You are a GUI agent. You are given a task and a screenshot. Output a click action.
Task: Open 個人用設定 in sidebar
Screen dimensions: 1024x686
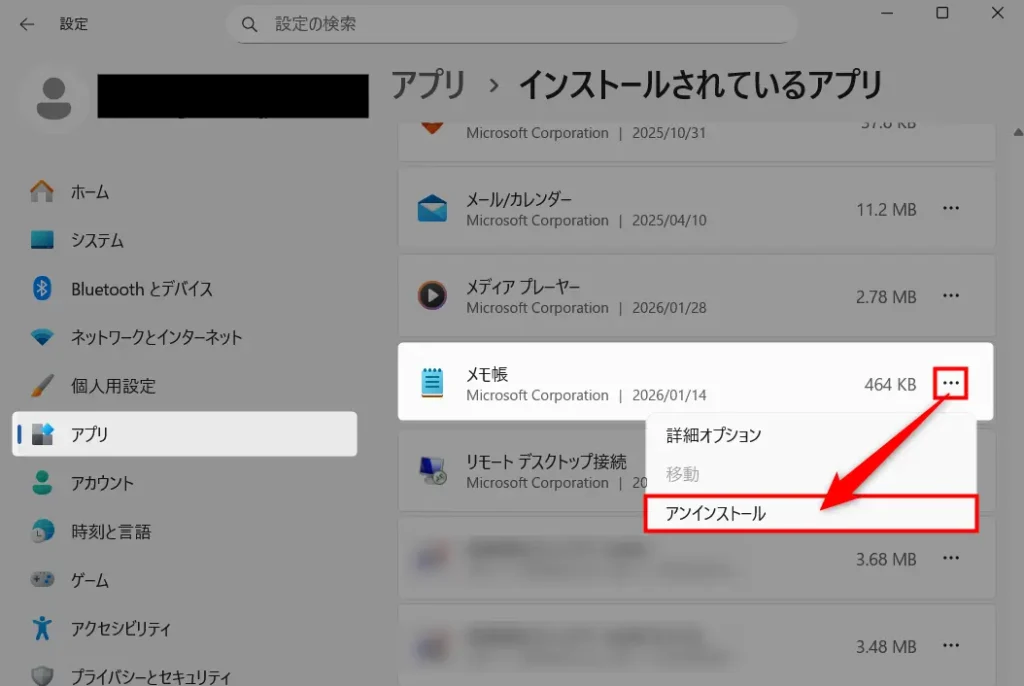(x=113, y=386)
